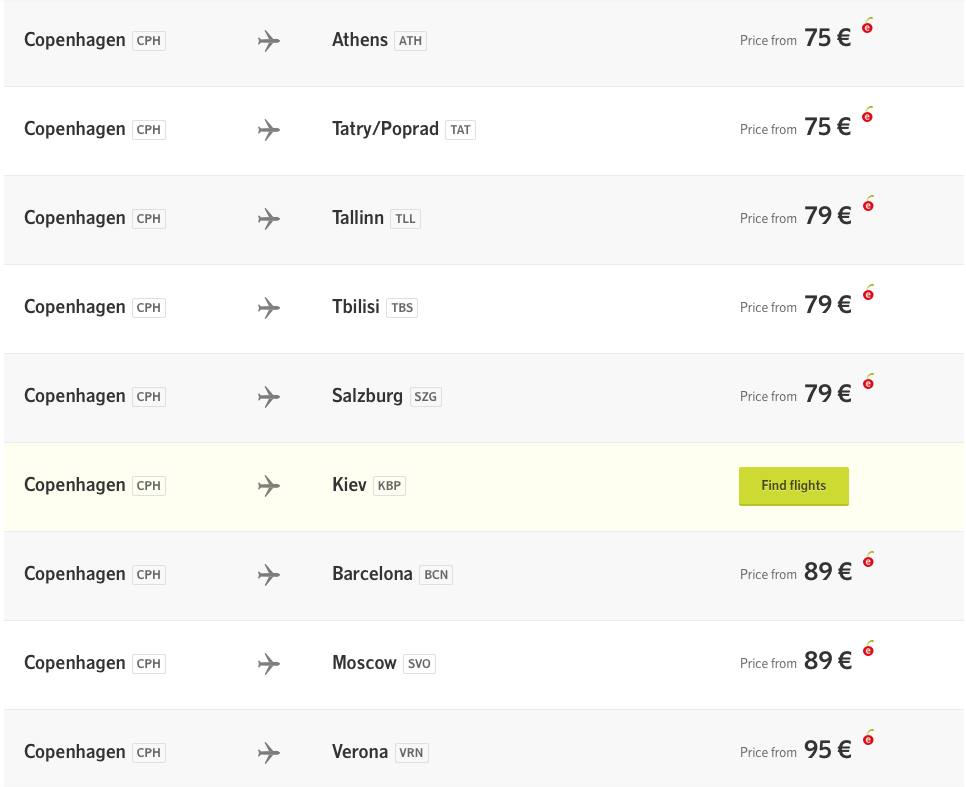Click Copenhagen origin in the Tbilisi row

click(x=75, y=307)
